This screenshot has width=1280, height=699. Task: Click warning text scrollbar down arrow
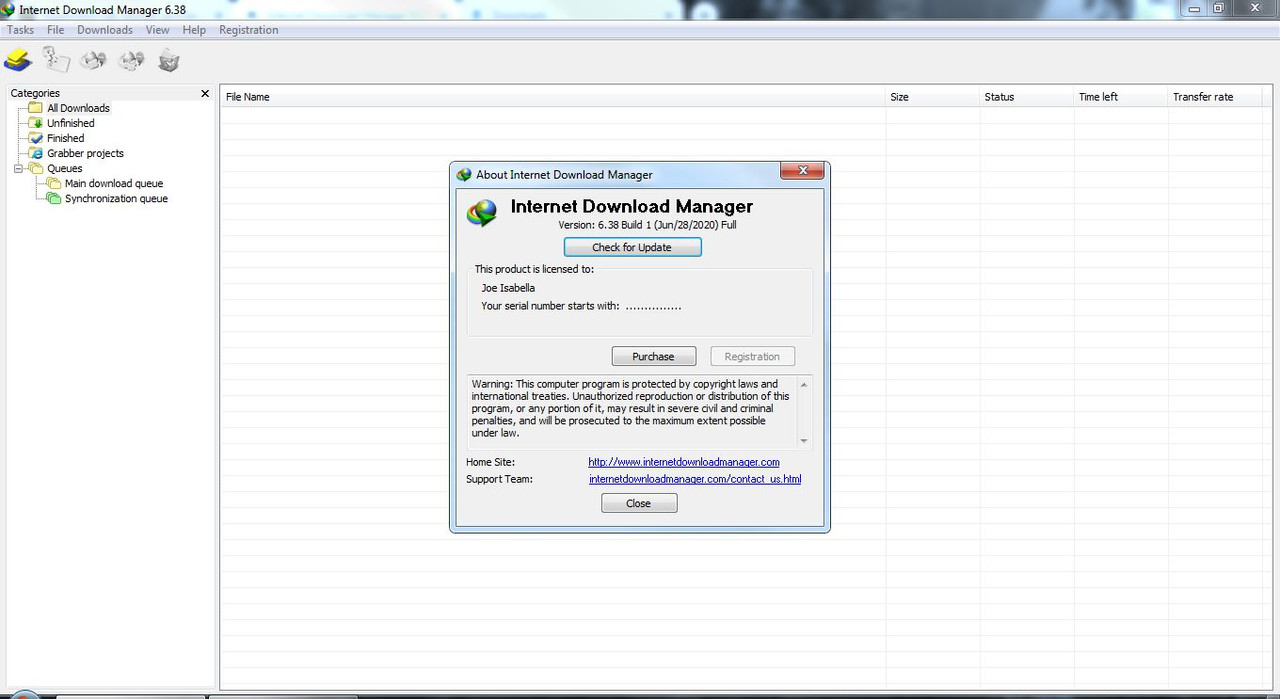[804, 441]
